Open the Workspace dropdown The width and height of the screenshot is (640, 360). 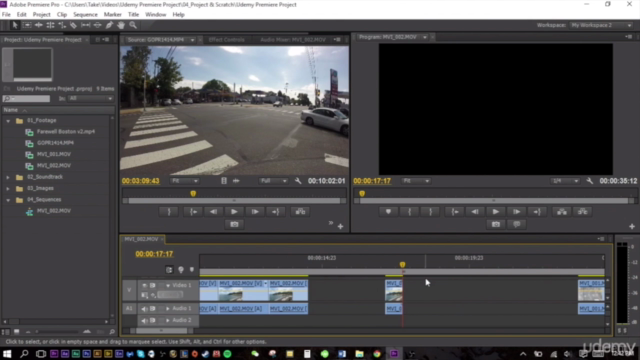(x=602, y=25)
